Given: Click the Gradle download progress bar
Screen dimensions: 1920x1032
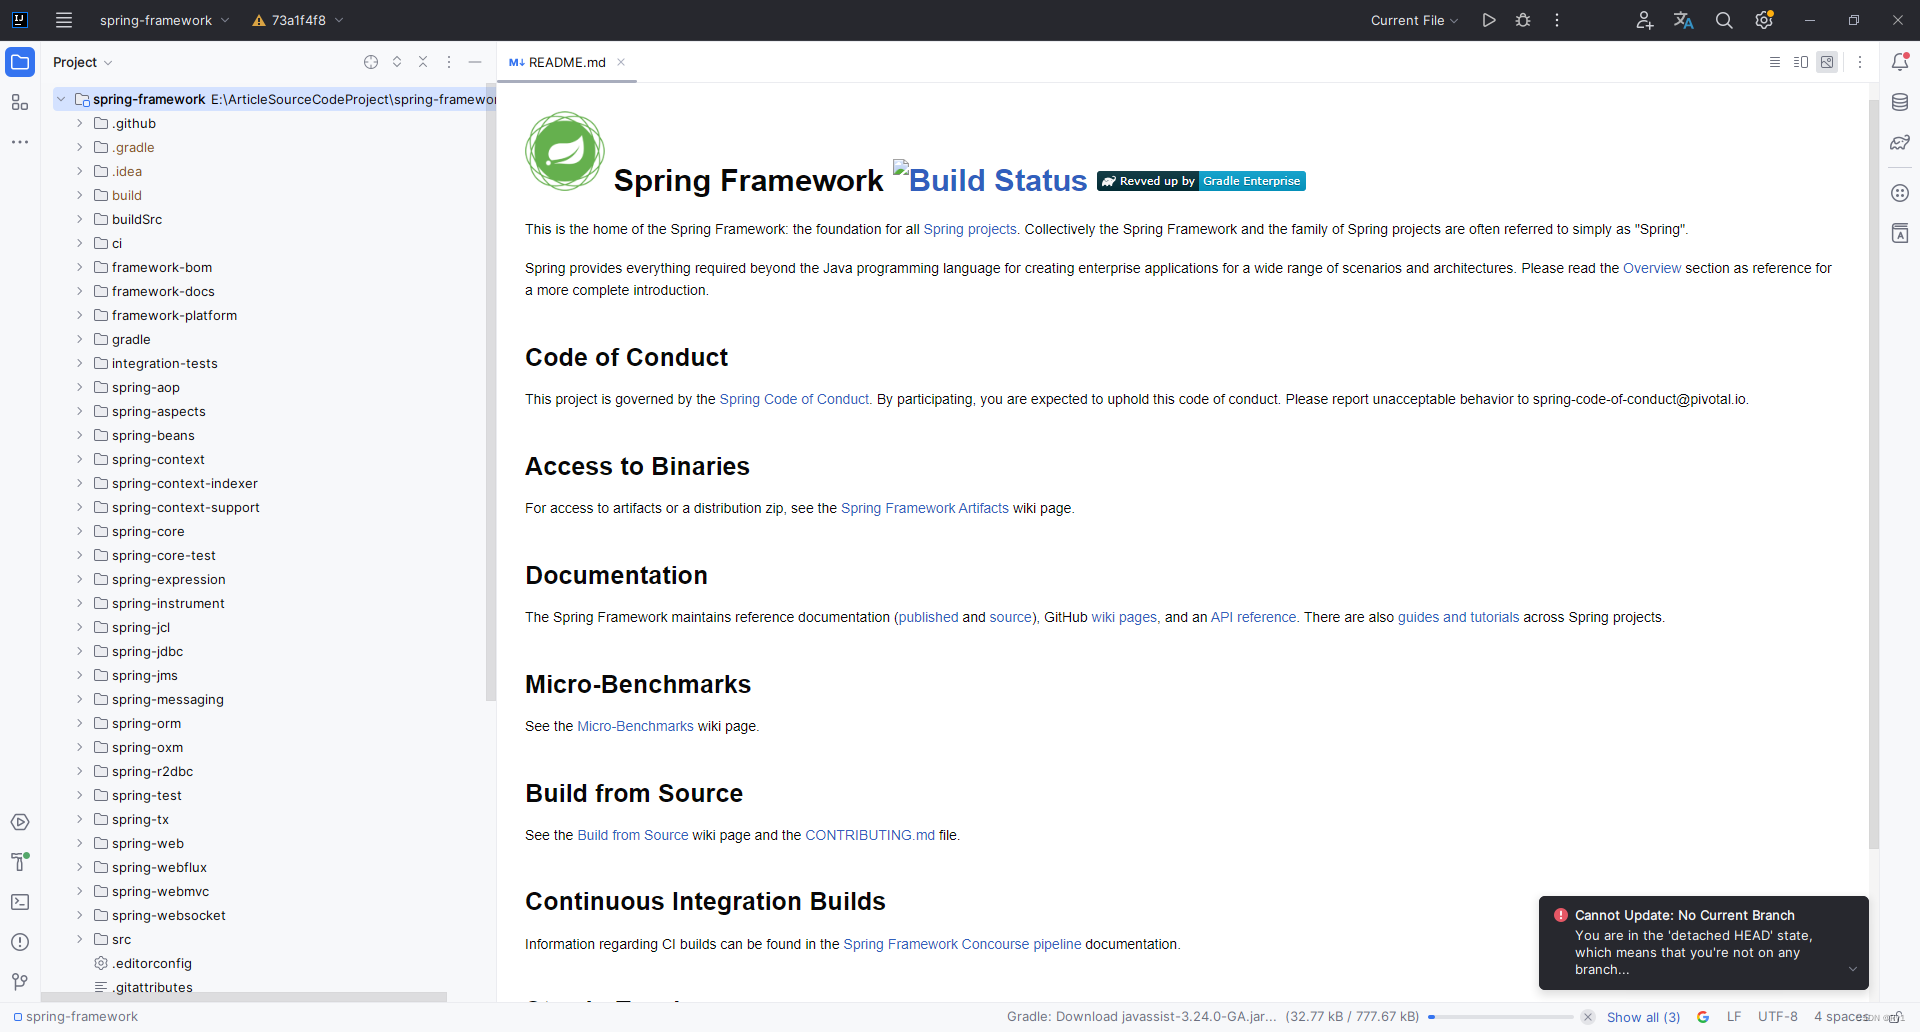Looking at the screenshot, I should (1500, 1017).
